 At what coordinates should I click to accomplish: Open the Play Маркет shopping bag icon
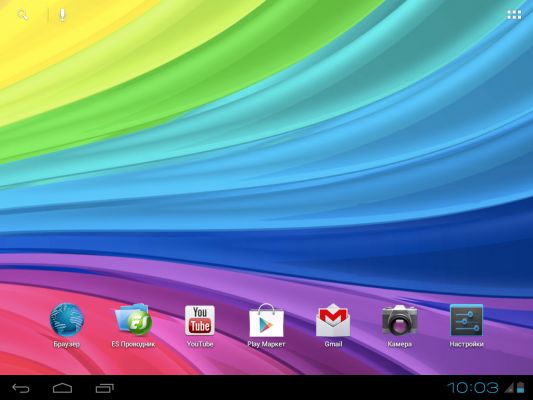(x=266, y=320)
